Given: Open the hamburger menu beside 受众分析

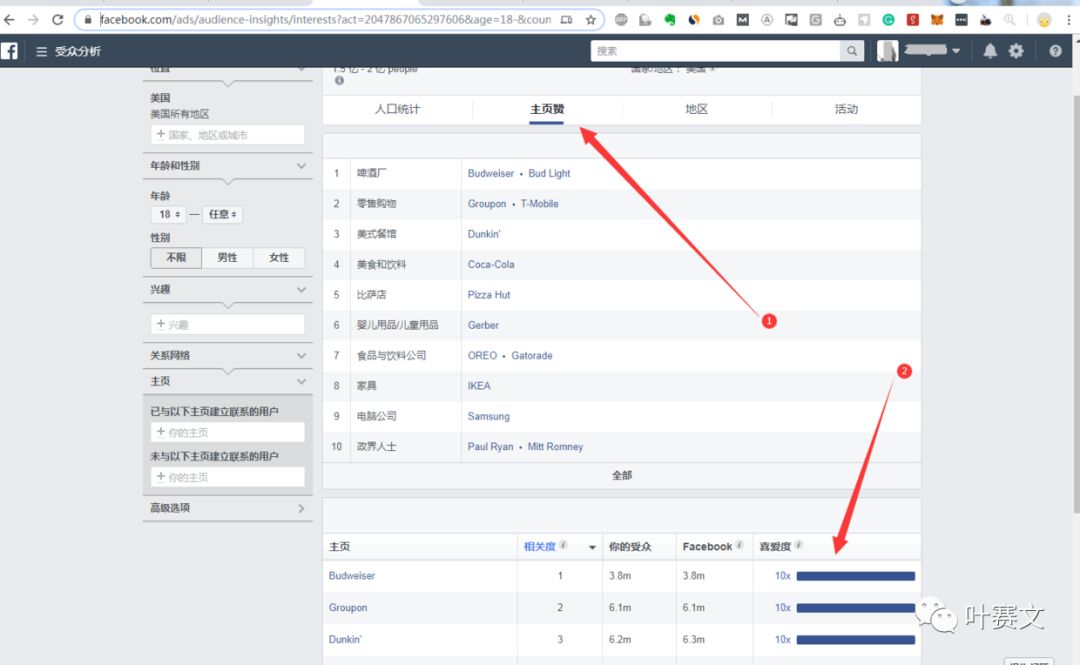Looking at the screenshot, I should (41, 52).
